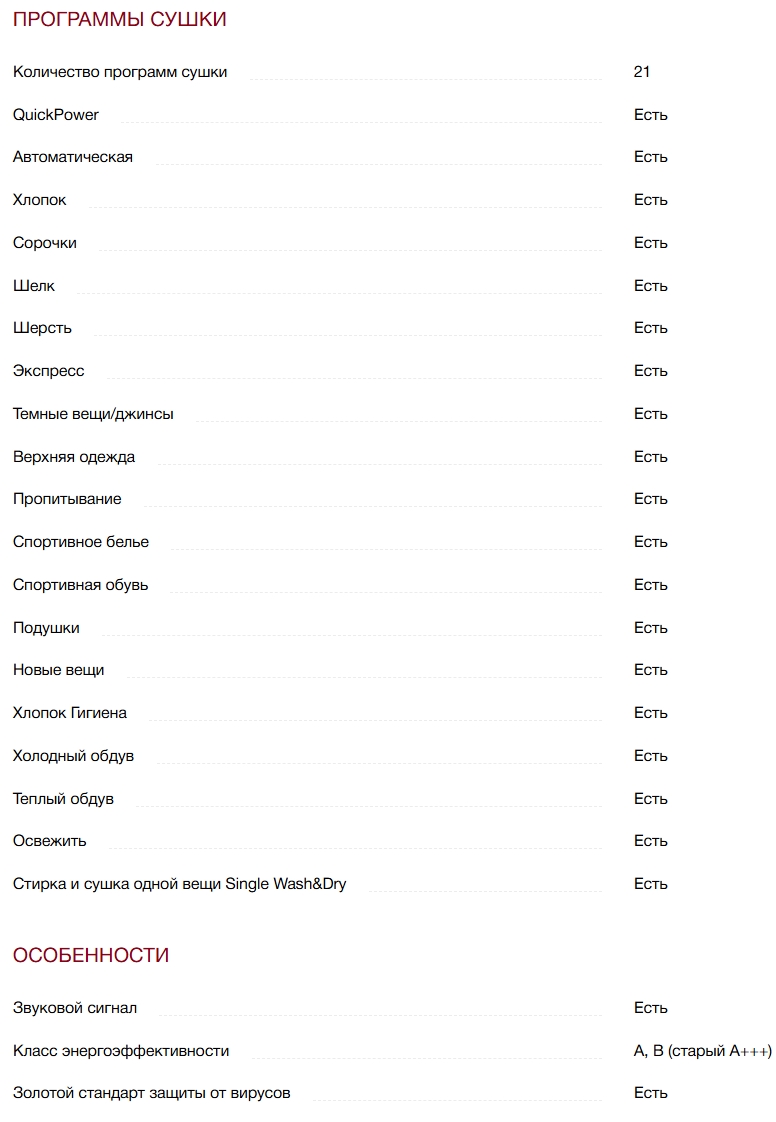
Task: Click the "QuickPower" program label
Action: [x=56, y=115]
